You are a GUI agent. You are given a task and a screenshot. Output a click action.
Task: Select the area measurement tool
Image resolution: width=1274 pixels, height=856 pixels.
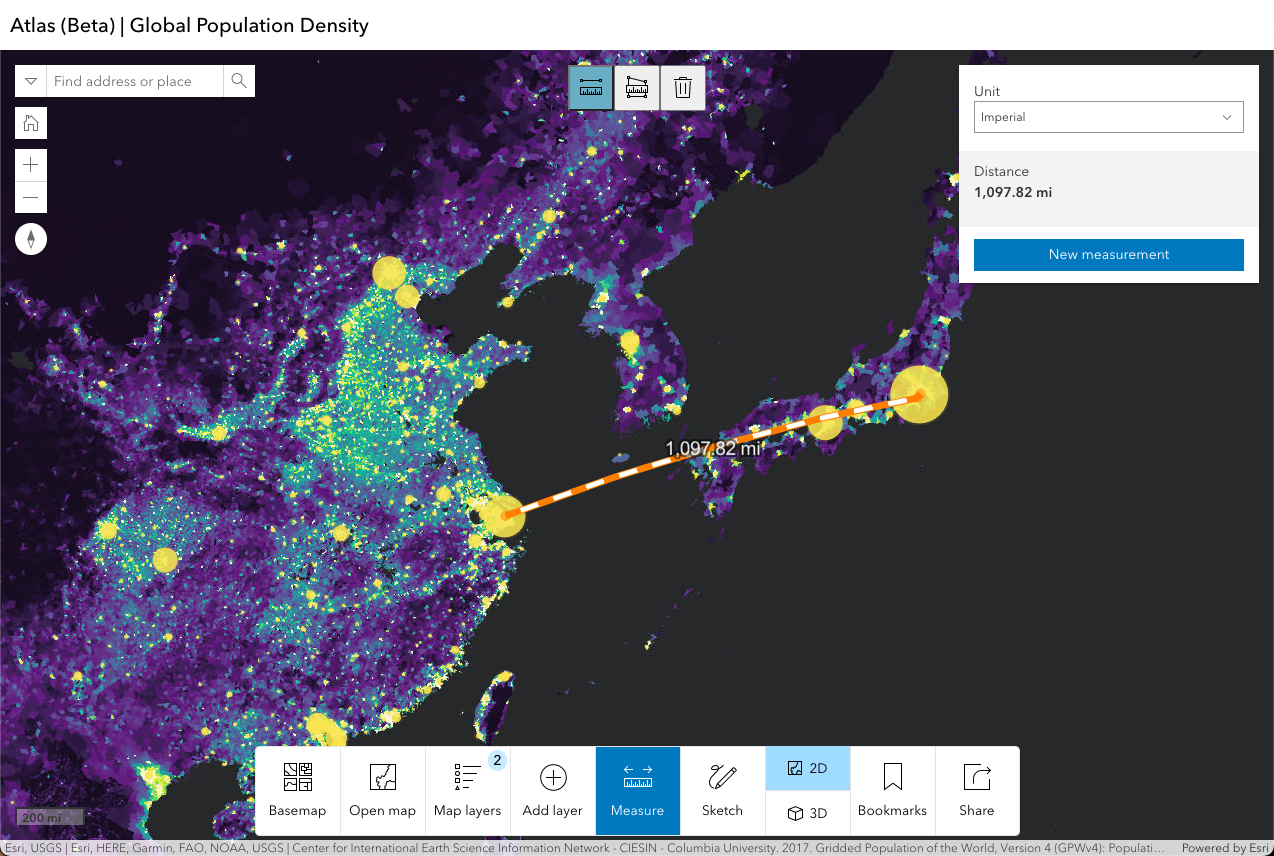pyautogui.click(x=636, y=87)
